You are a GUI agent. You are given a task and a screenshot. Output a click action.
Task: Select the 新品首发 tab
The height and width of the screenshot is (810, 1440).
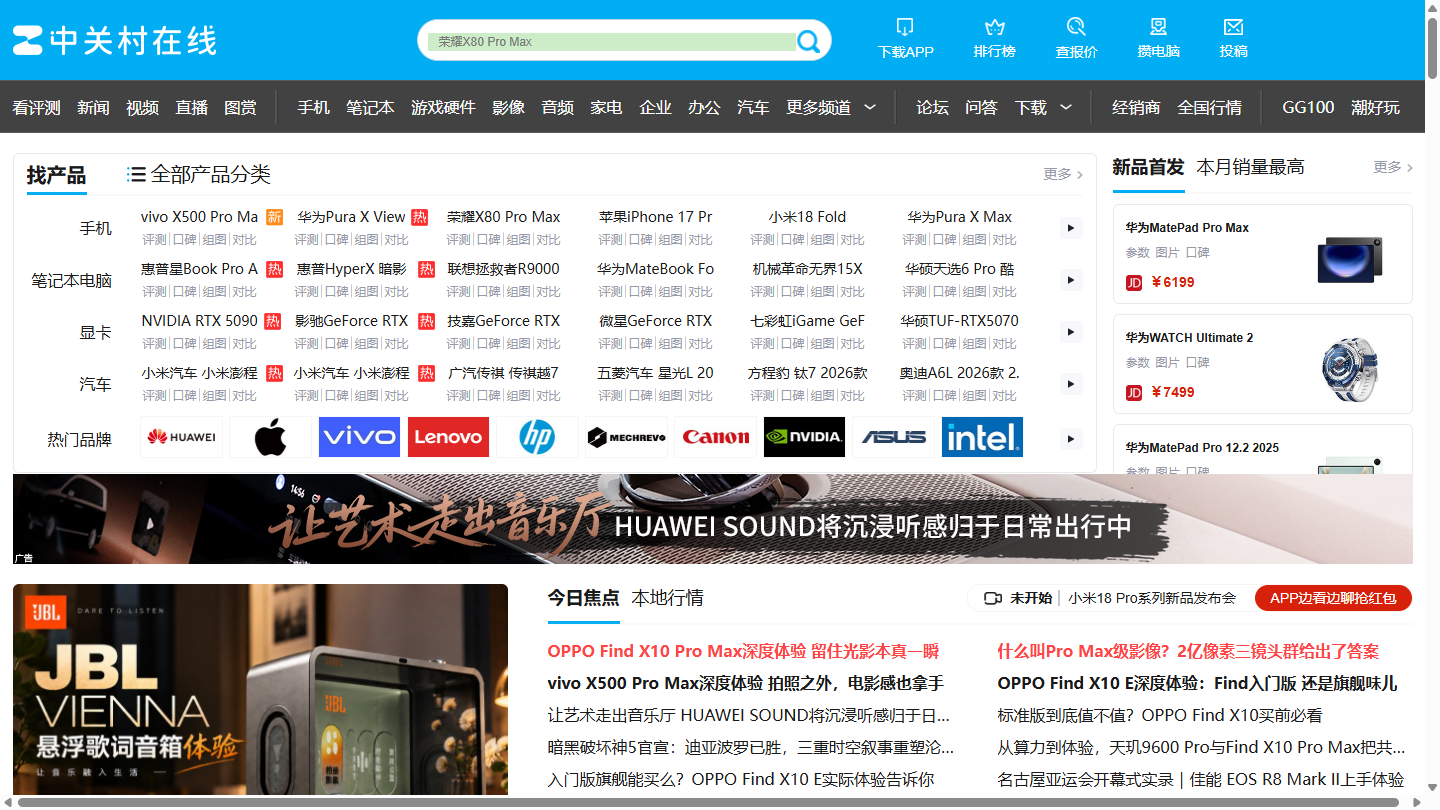1148,167
